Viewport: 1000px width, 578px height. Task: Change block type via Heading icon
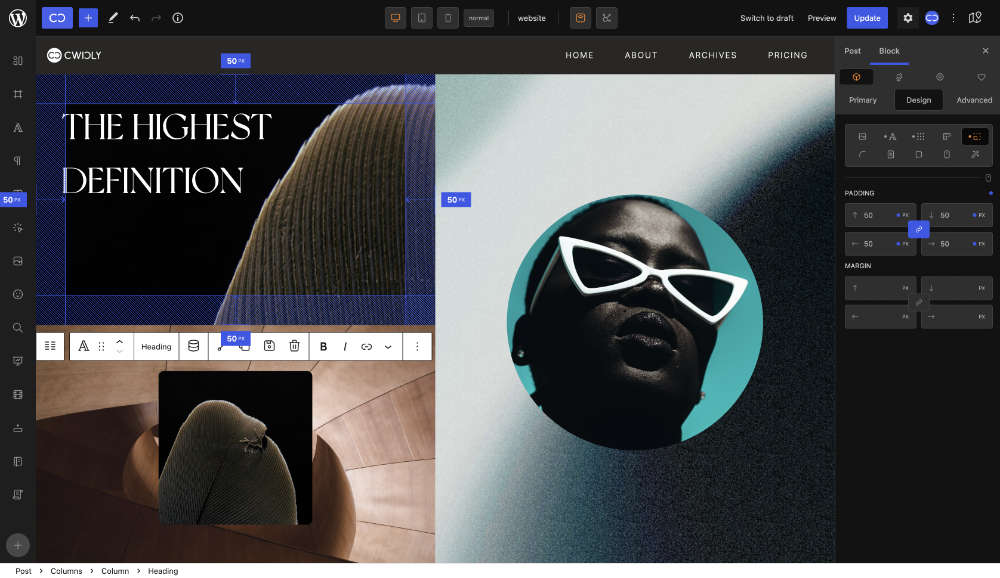tap(84, 346)
